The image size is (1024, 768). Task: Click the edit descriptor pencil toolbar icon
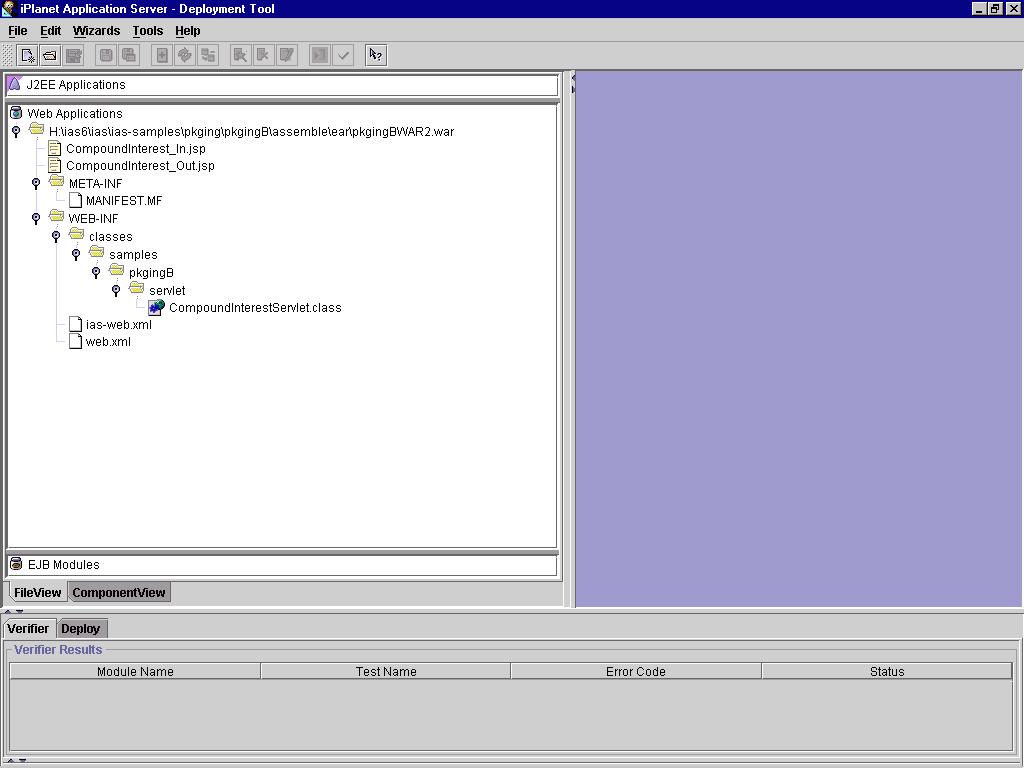coord(287,56)
